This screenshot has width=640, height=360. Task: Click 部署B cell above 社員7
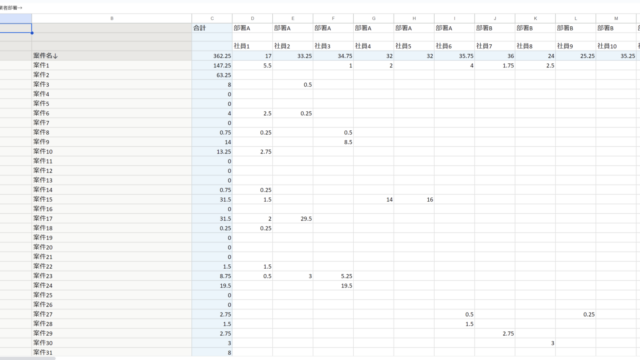tap(495, 28)
